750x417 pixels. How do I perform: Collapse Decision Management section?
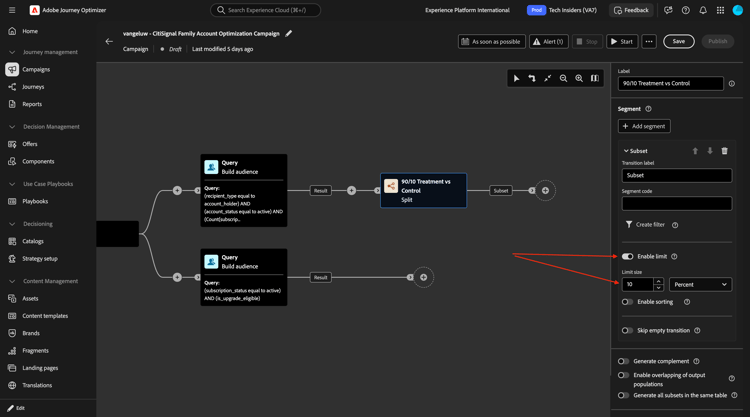pyautogui.click(x=12, y=127)
